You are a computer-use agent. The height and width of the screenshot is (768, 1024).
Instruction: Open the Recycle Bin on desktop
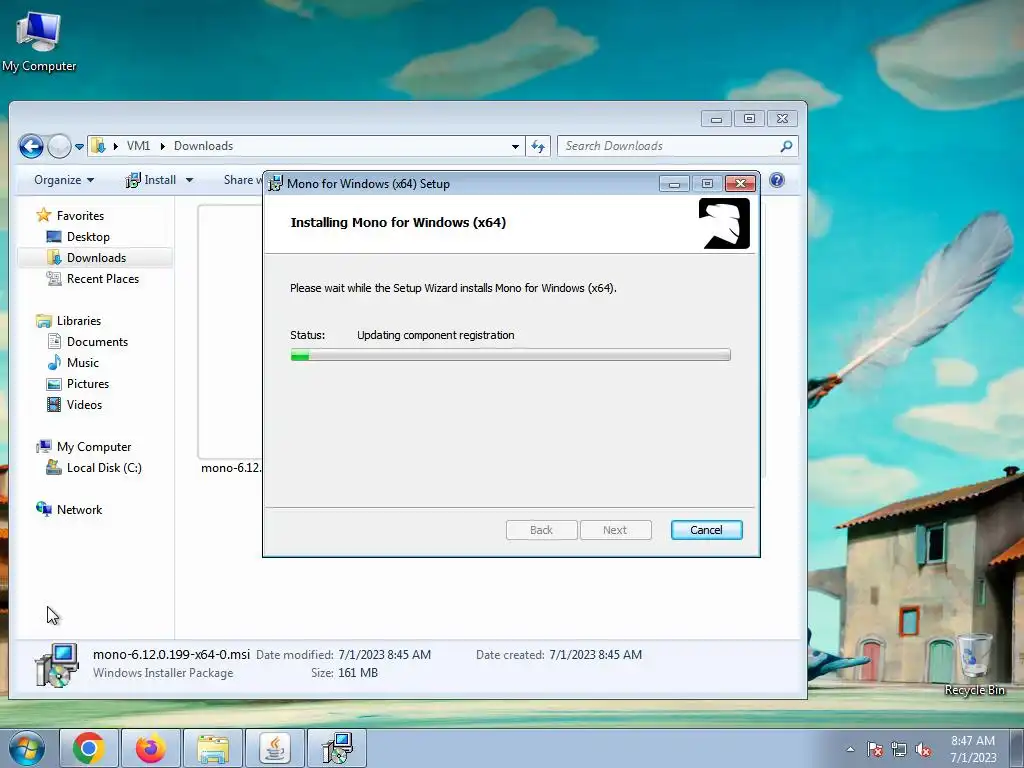point(974,664)
